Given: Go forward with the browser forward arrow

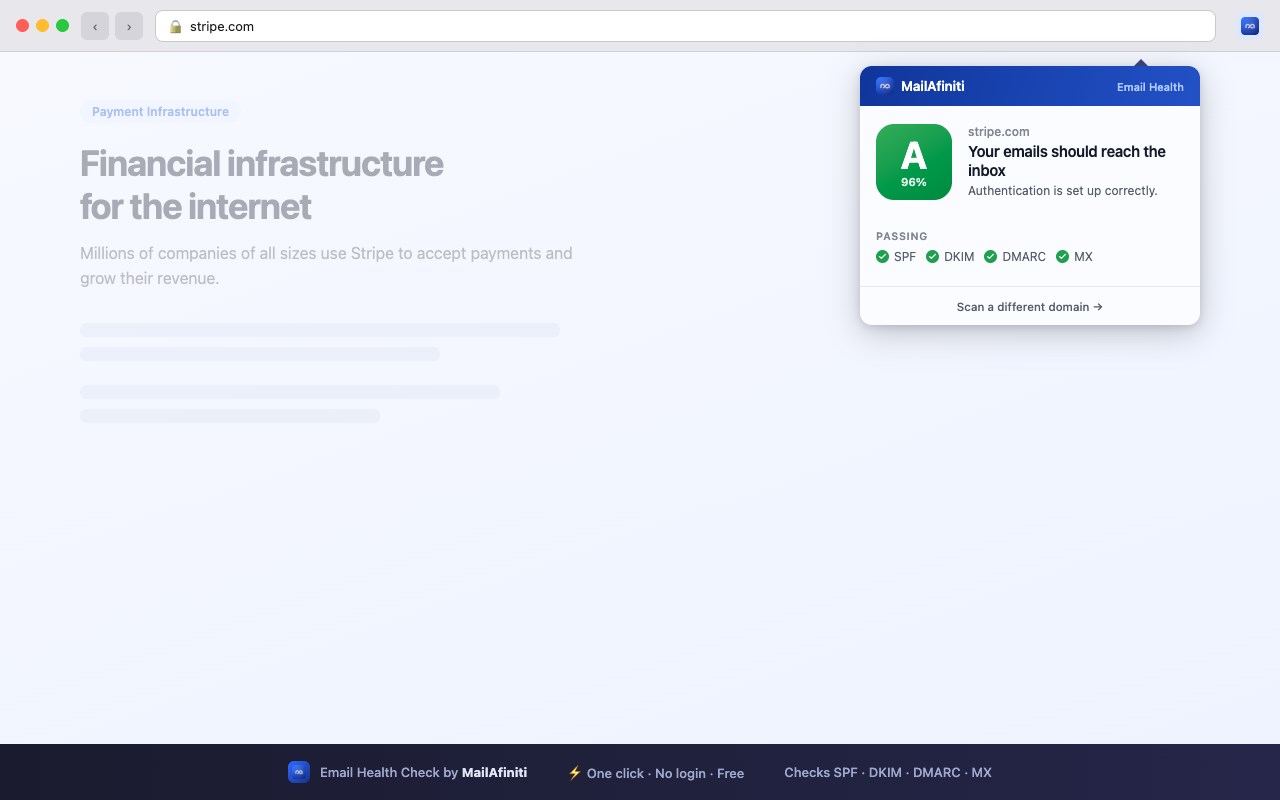Looking at the screenshot, I should [129, 26].
